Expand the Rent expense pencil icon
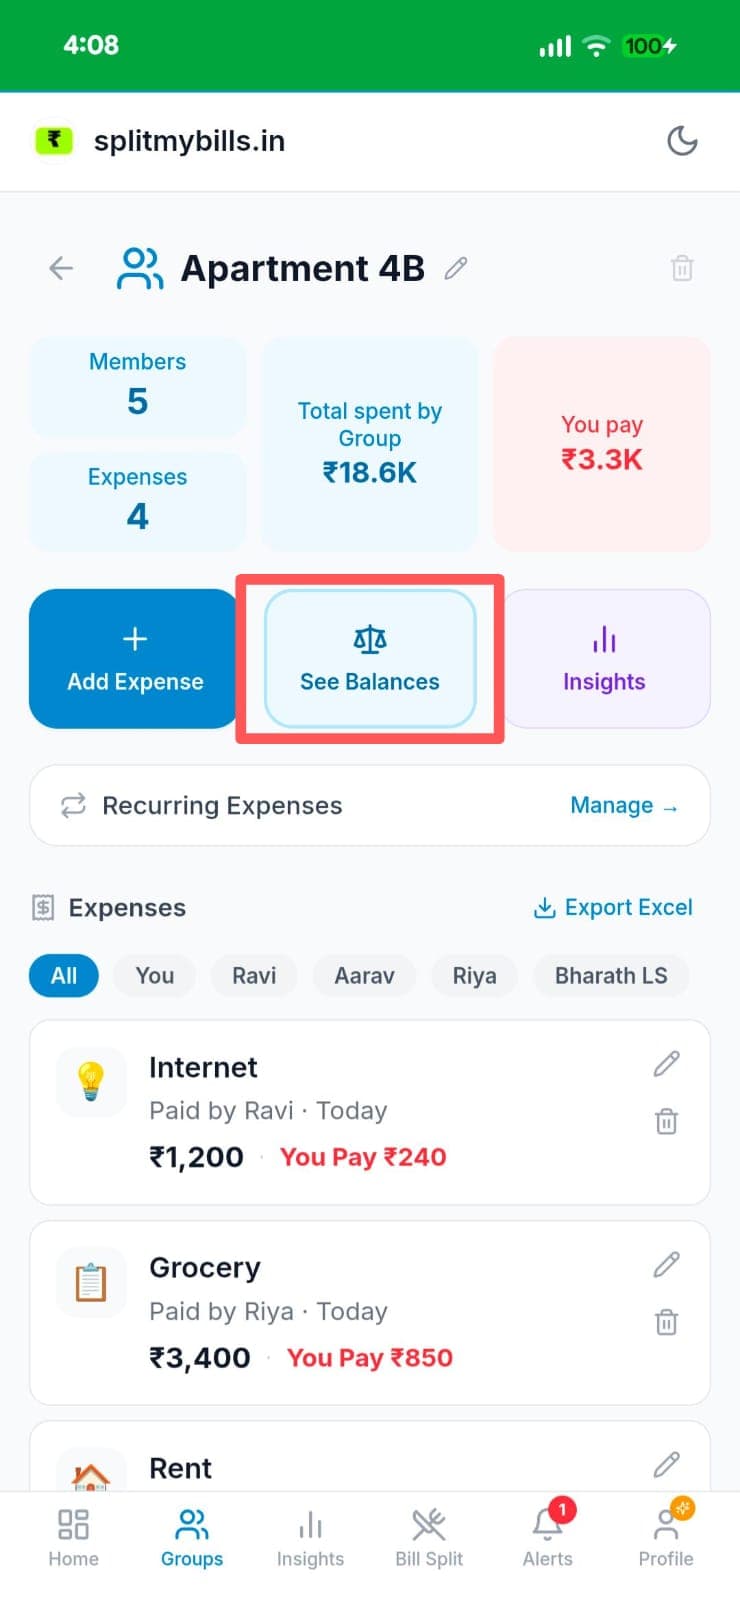 [666, 1464]
